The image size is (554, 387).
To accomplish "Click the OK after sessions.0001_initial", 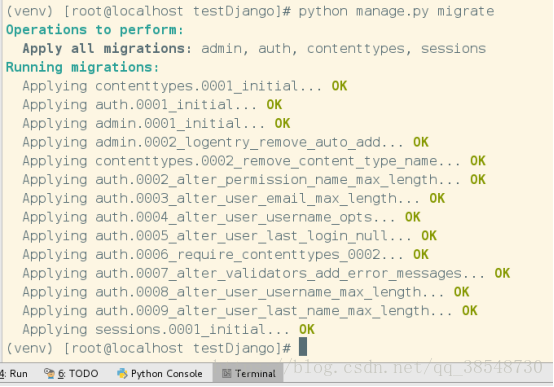I will [306, 329].
